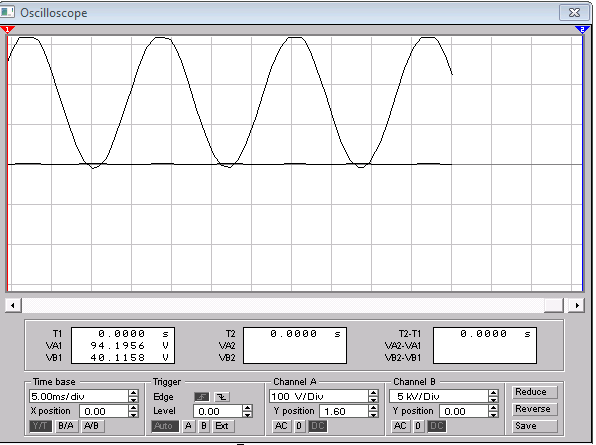Decrease Channel A Y position
The height and width of the screenshot is (445, 596).
[373, 415]
